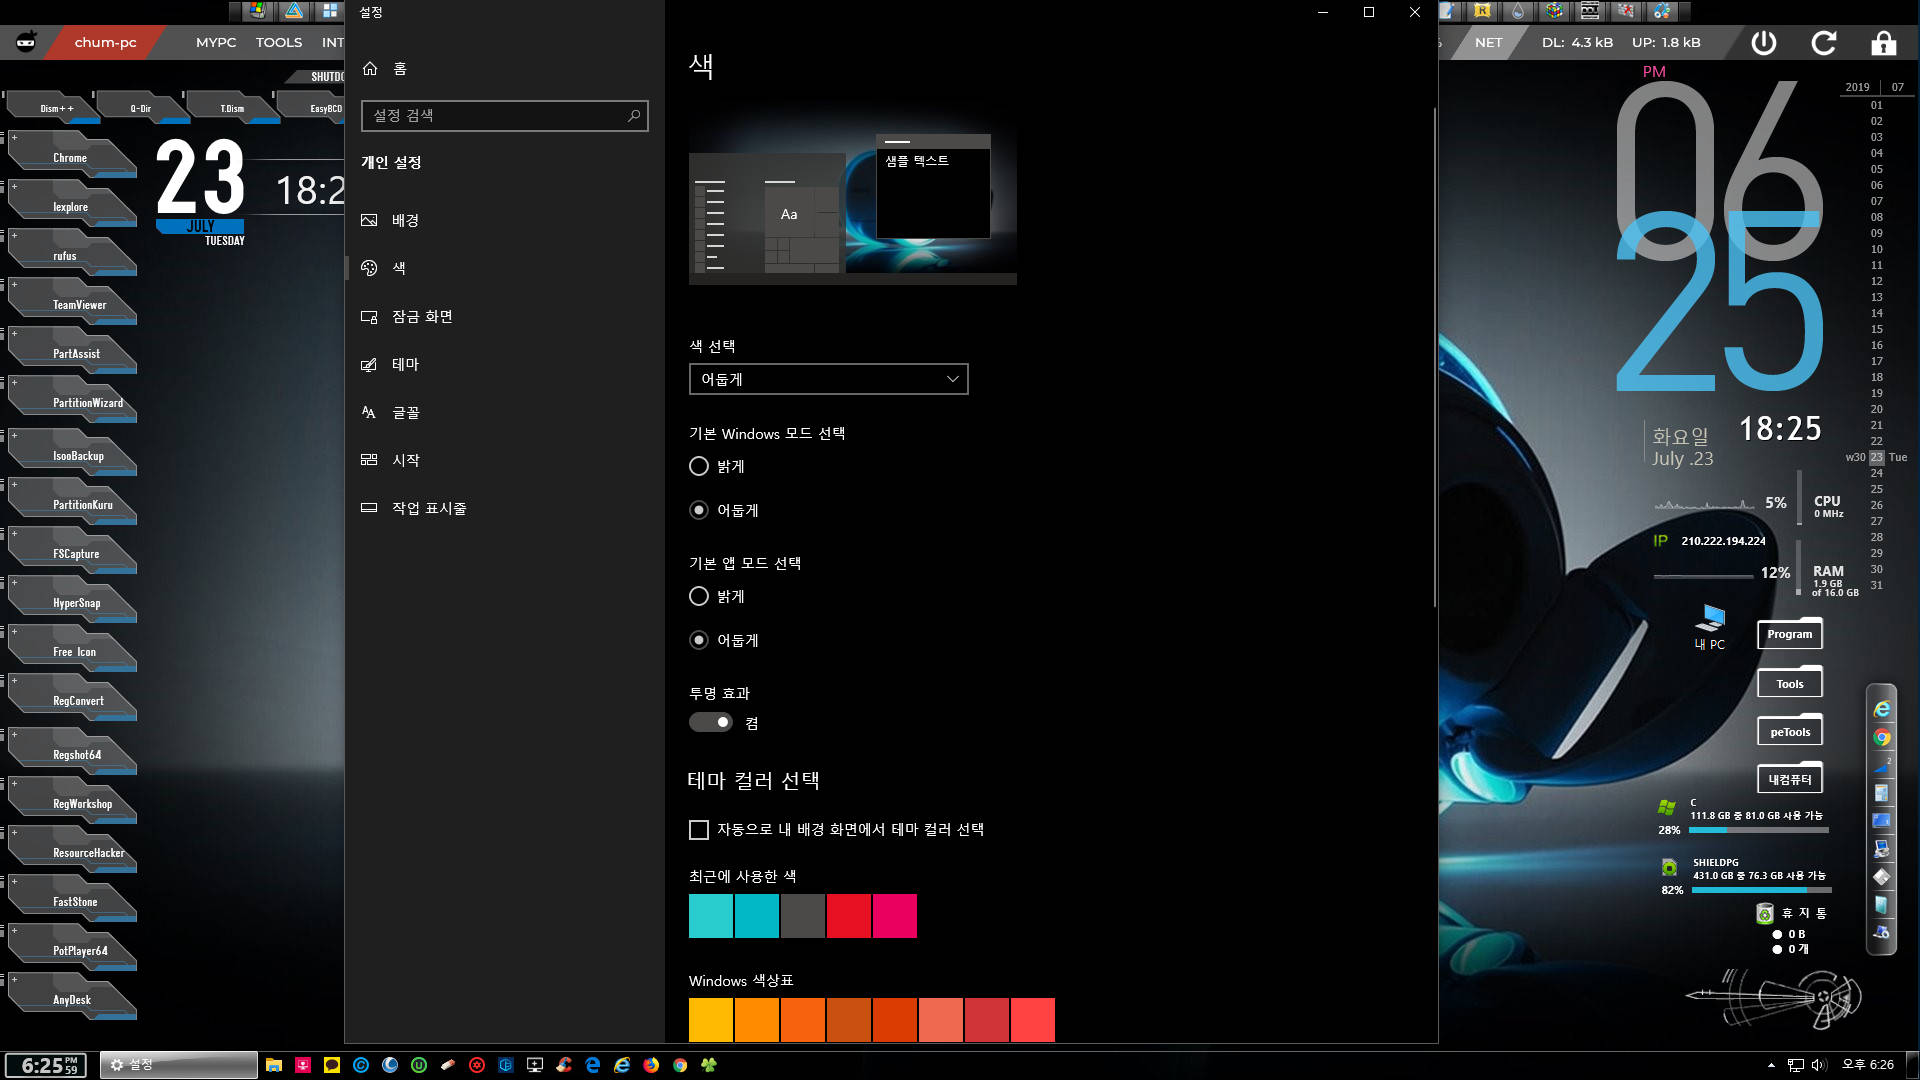The image size is (1920, 1080).
Task: Go to Settings home via the house icon
Action: [x=371, y=68]
